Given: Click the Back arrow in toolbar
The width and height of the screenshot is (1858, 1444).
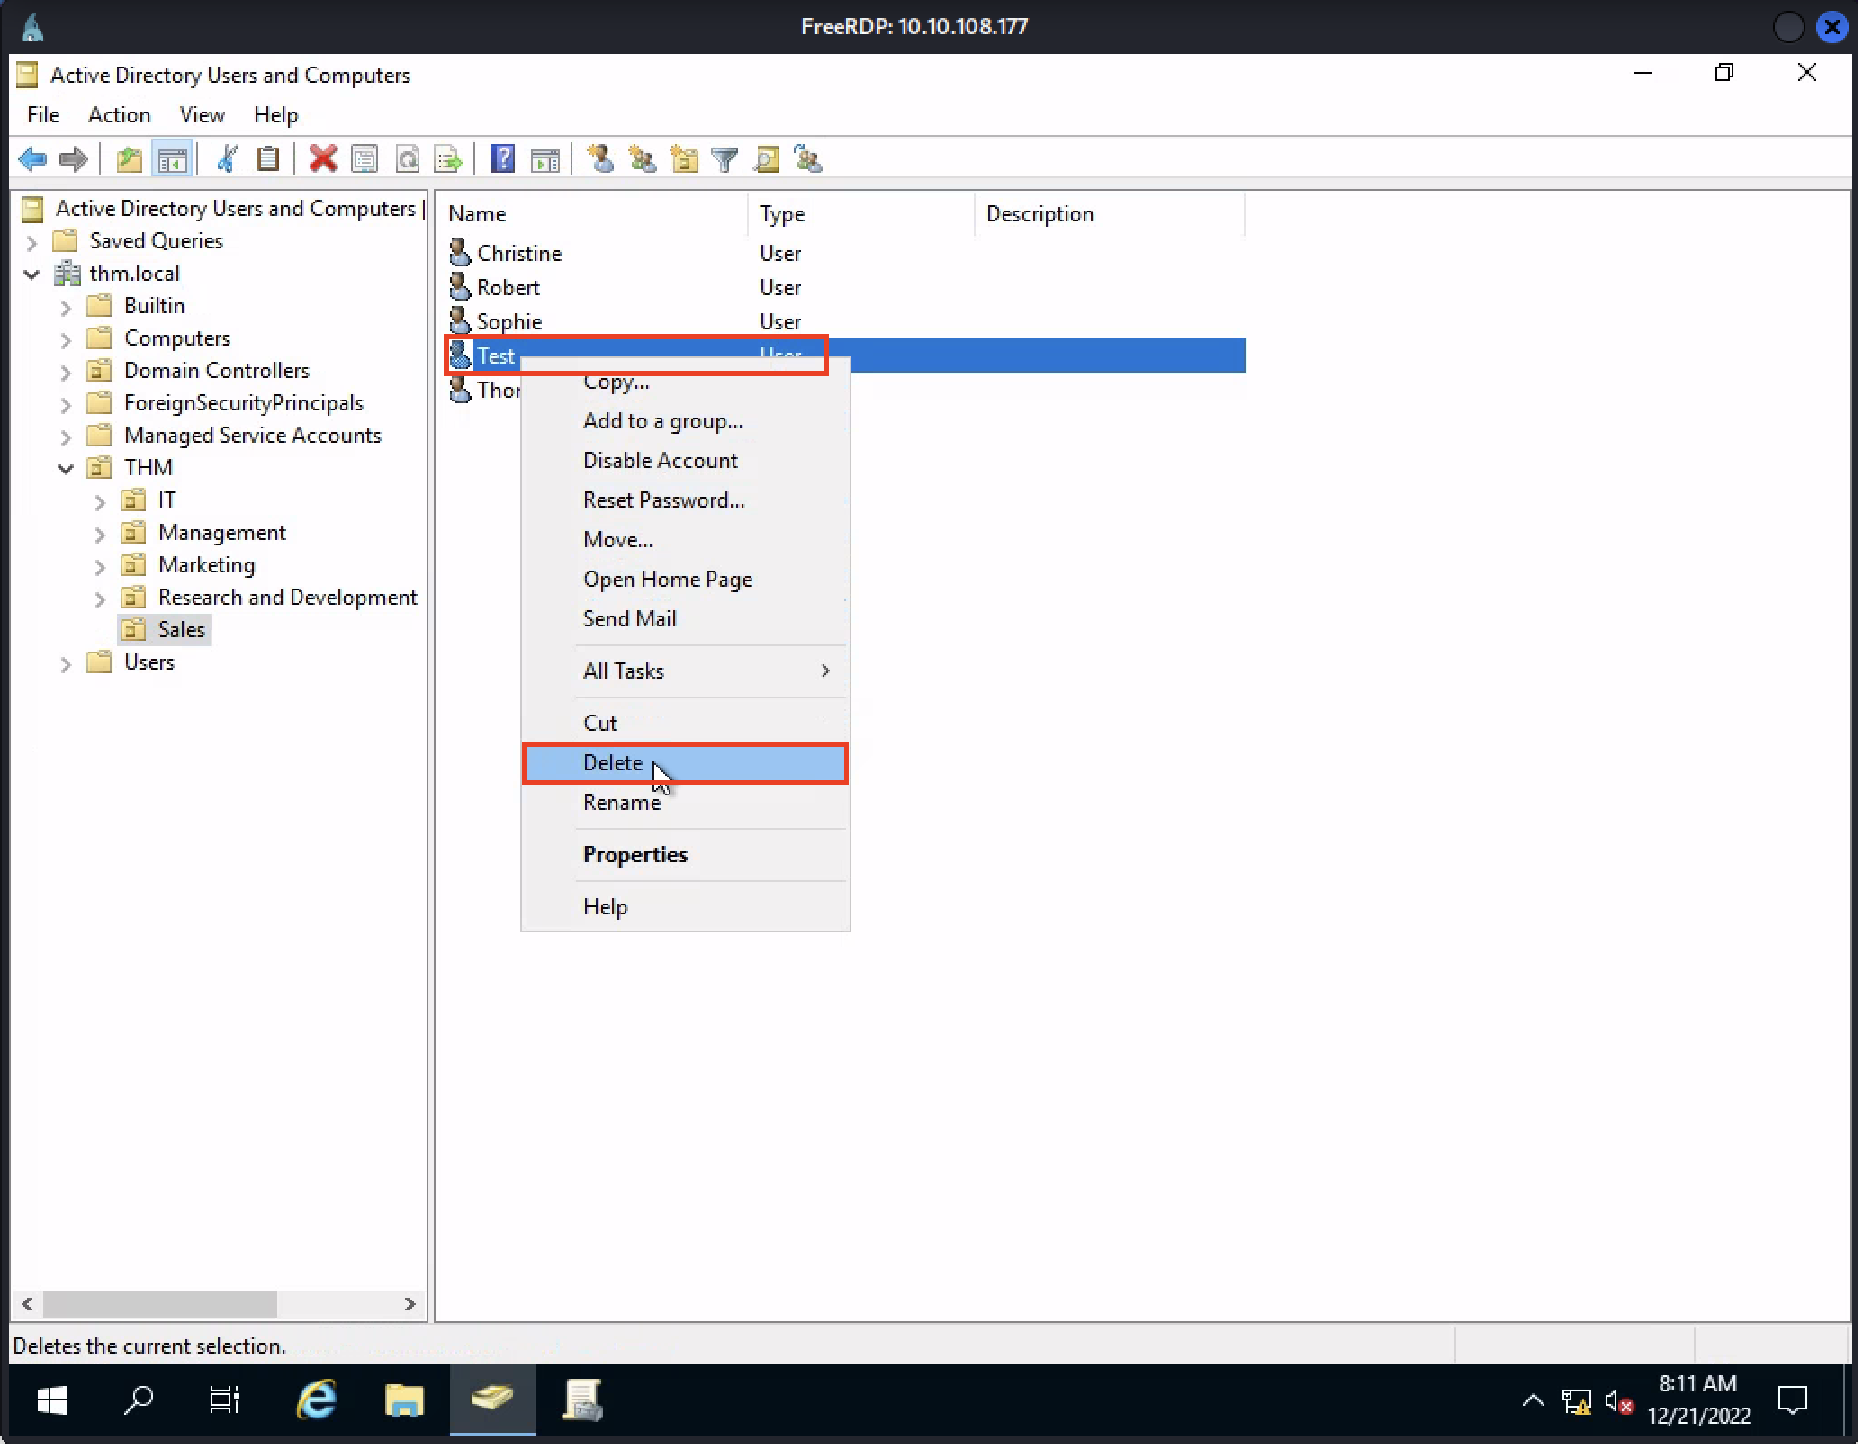Looking at the screenshot, I should [x=33, y=159].
